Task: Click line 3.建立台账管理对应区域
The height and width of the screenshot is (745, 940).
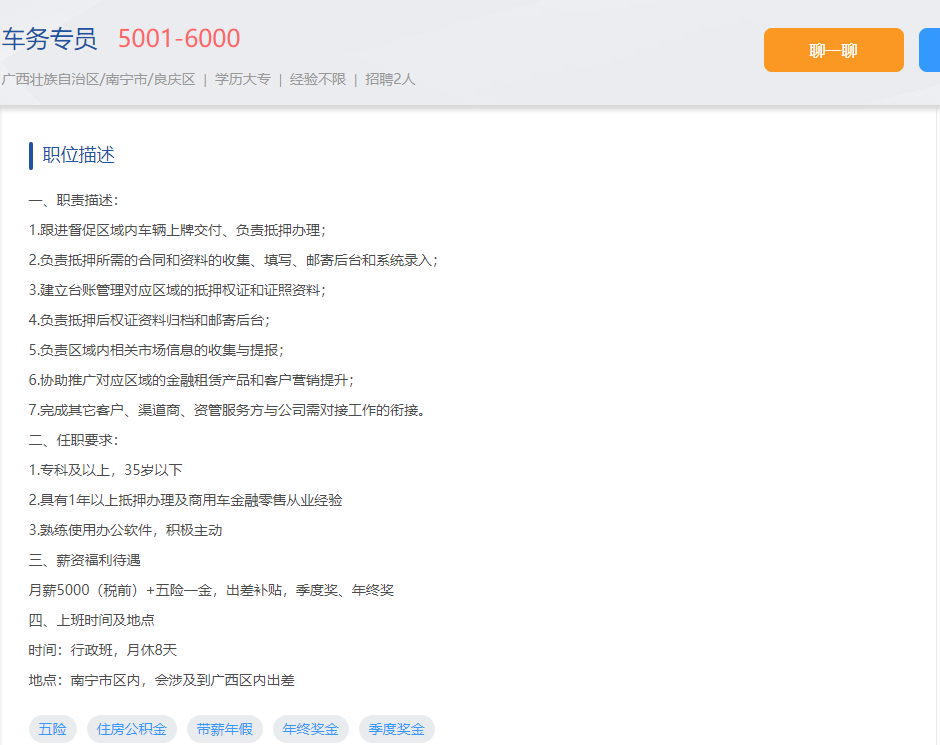Action: pyautogui.click(x=177, y=290)
